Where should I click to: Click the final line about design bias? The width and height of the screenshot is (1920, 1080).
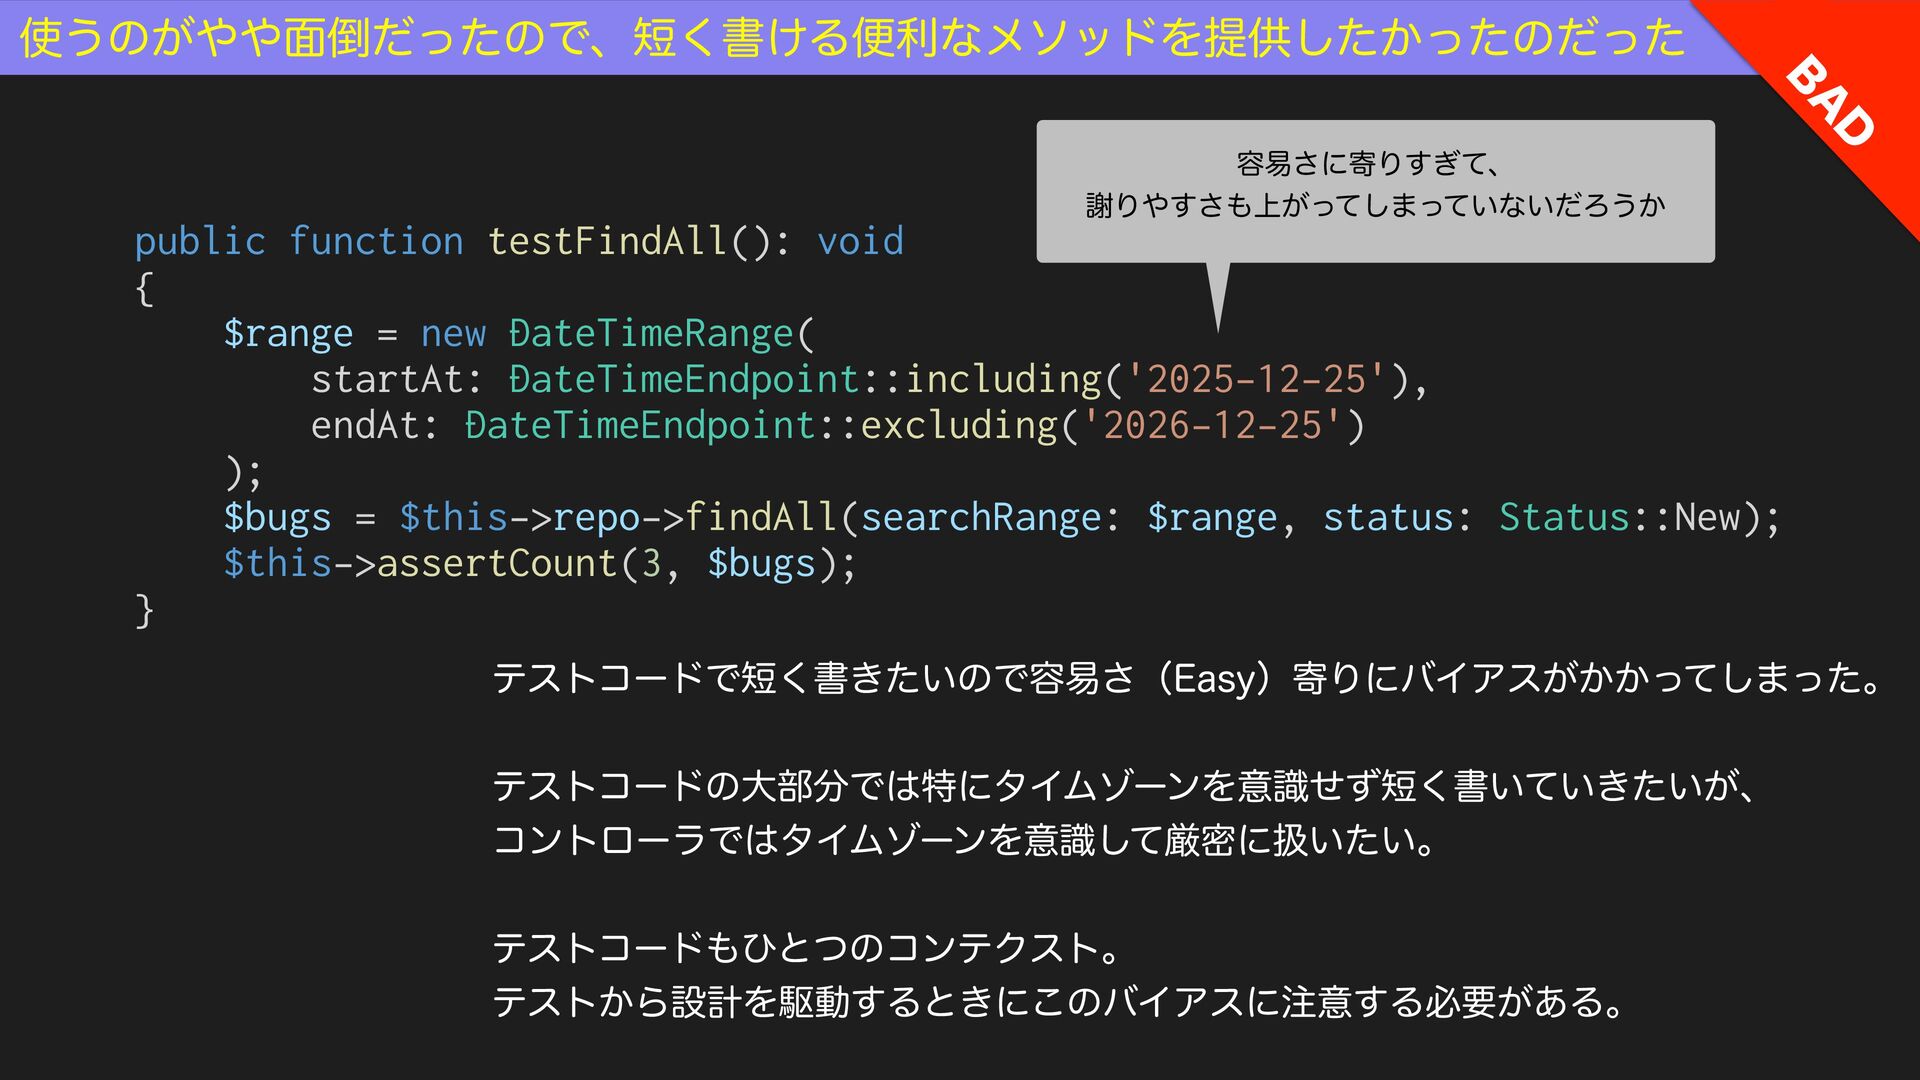1060,1001
